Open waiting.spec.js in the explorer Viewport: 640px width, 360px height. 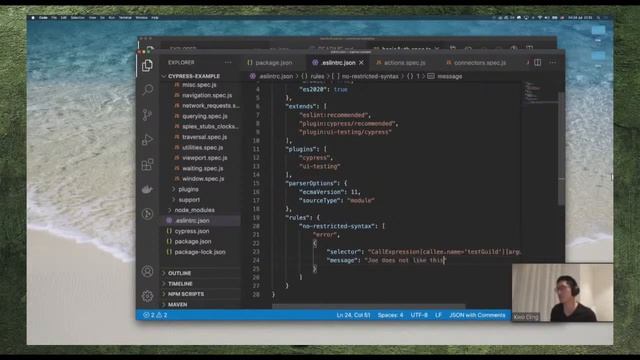202,169
